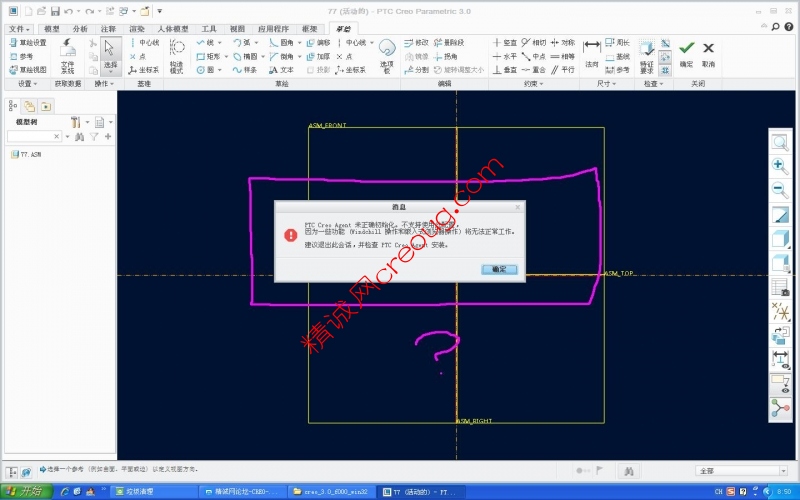Switch to 精诚网论坛 browser window in taskbar
Viewport: 800px width, 500px height.
[242, 492]
